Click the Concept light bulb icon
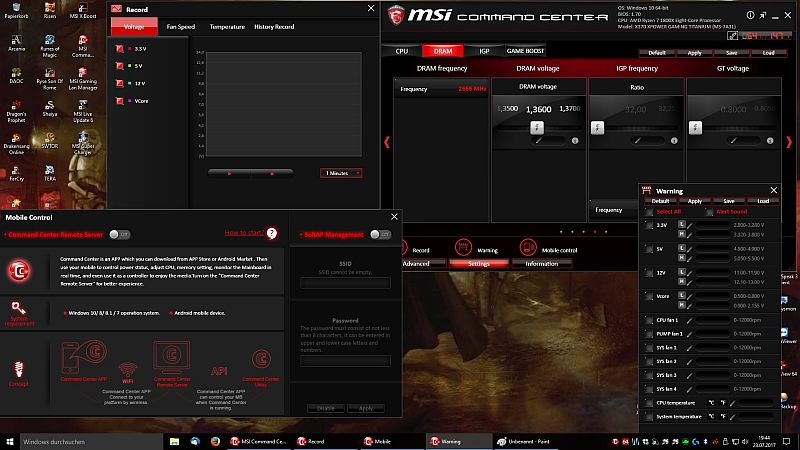This screenshot has width=800, height=450. point(18,369)
